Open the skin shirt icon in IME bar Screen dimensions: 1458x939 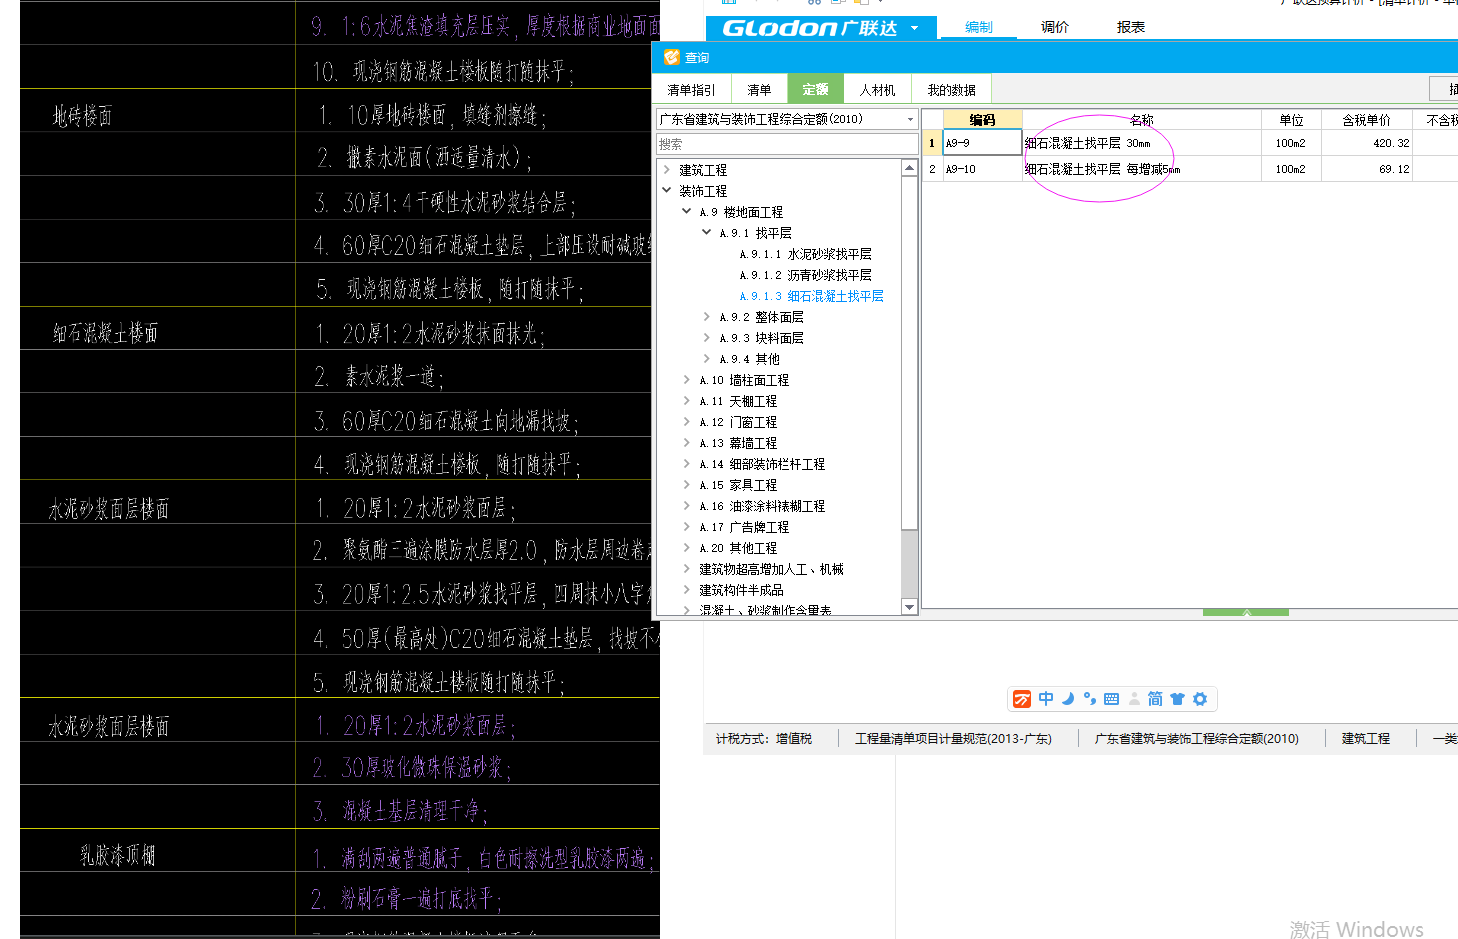[x=1177, y=699]
